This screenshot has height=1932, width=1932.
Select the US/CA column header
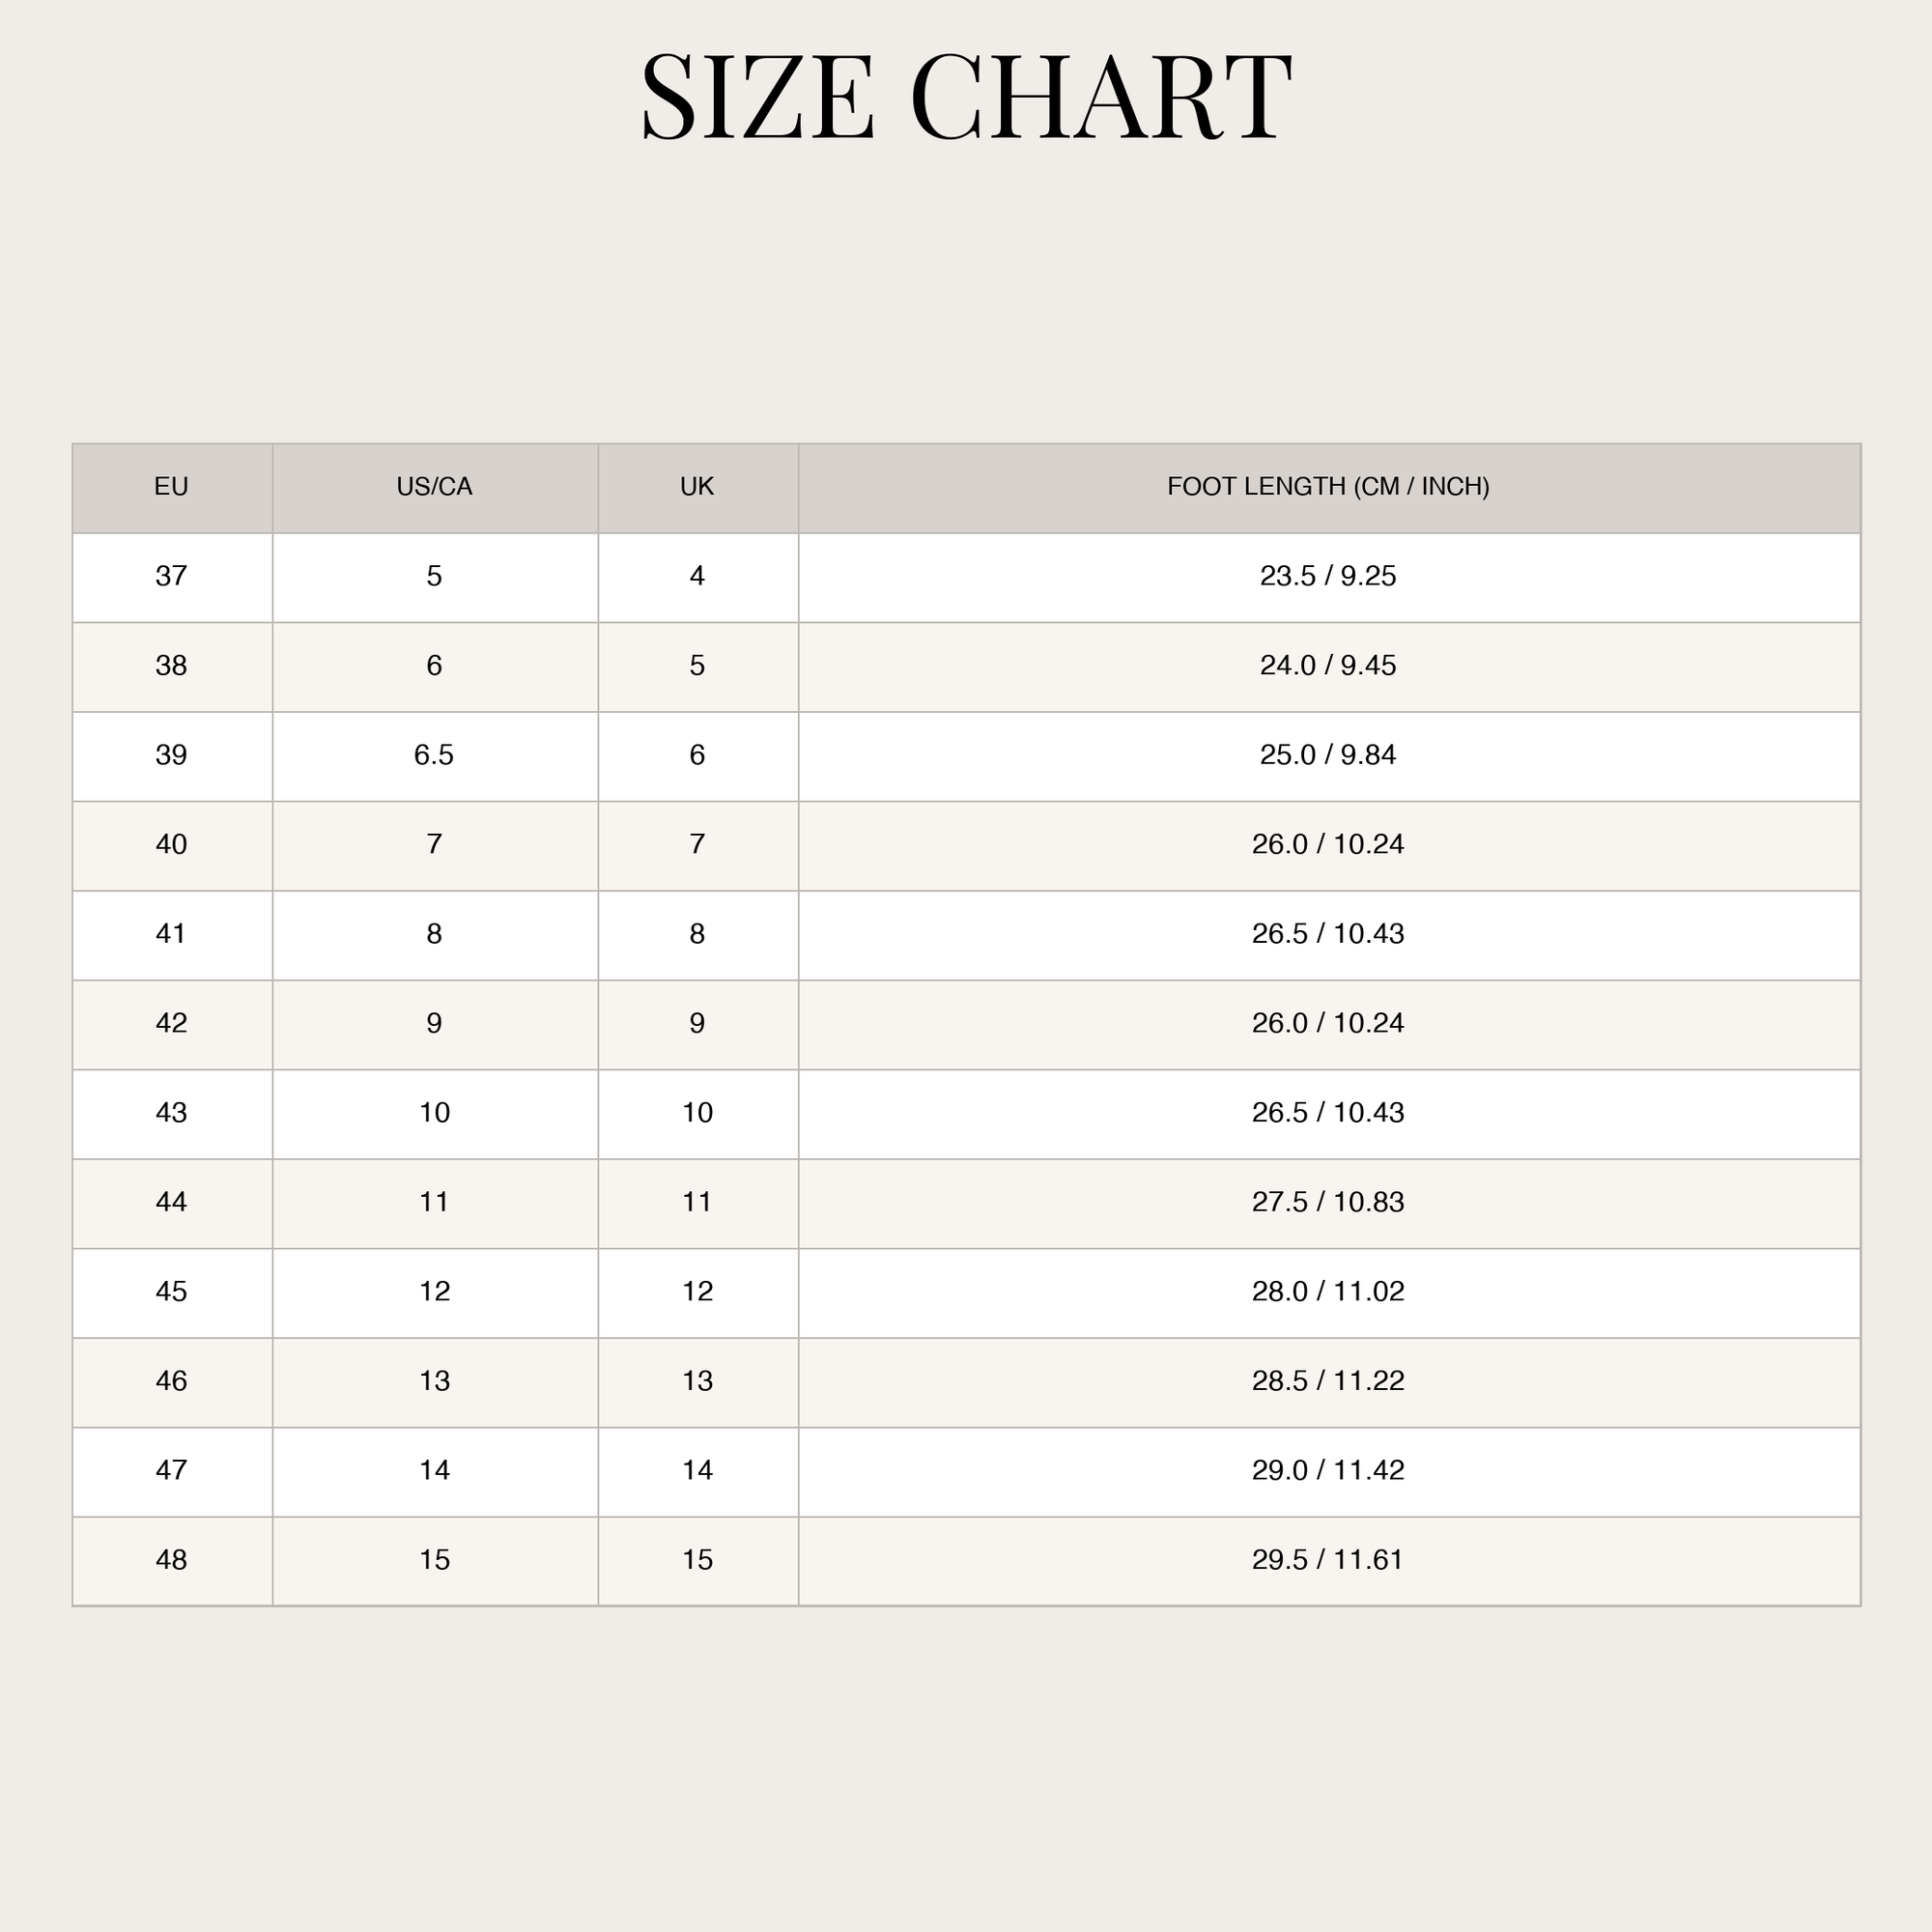(435, 488)
